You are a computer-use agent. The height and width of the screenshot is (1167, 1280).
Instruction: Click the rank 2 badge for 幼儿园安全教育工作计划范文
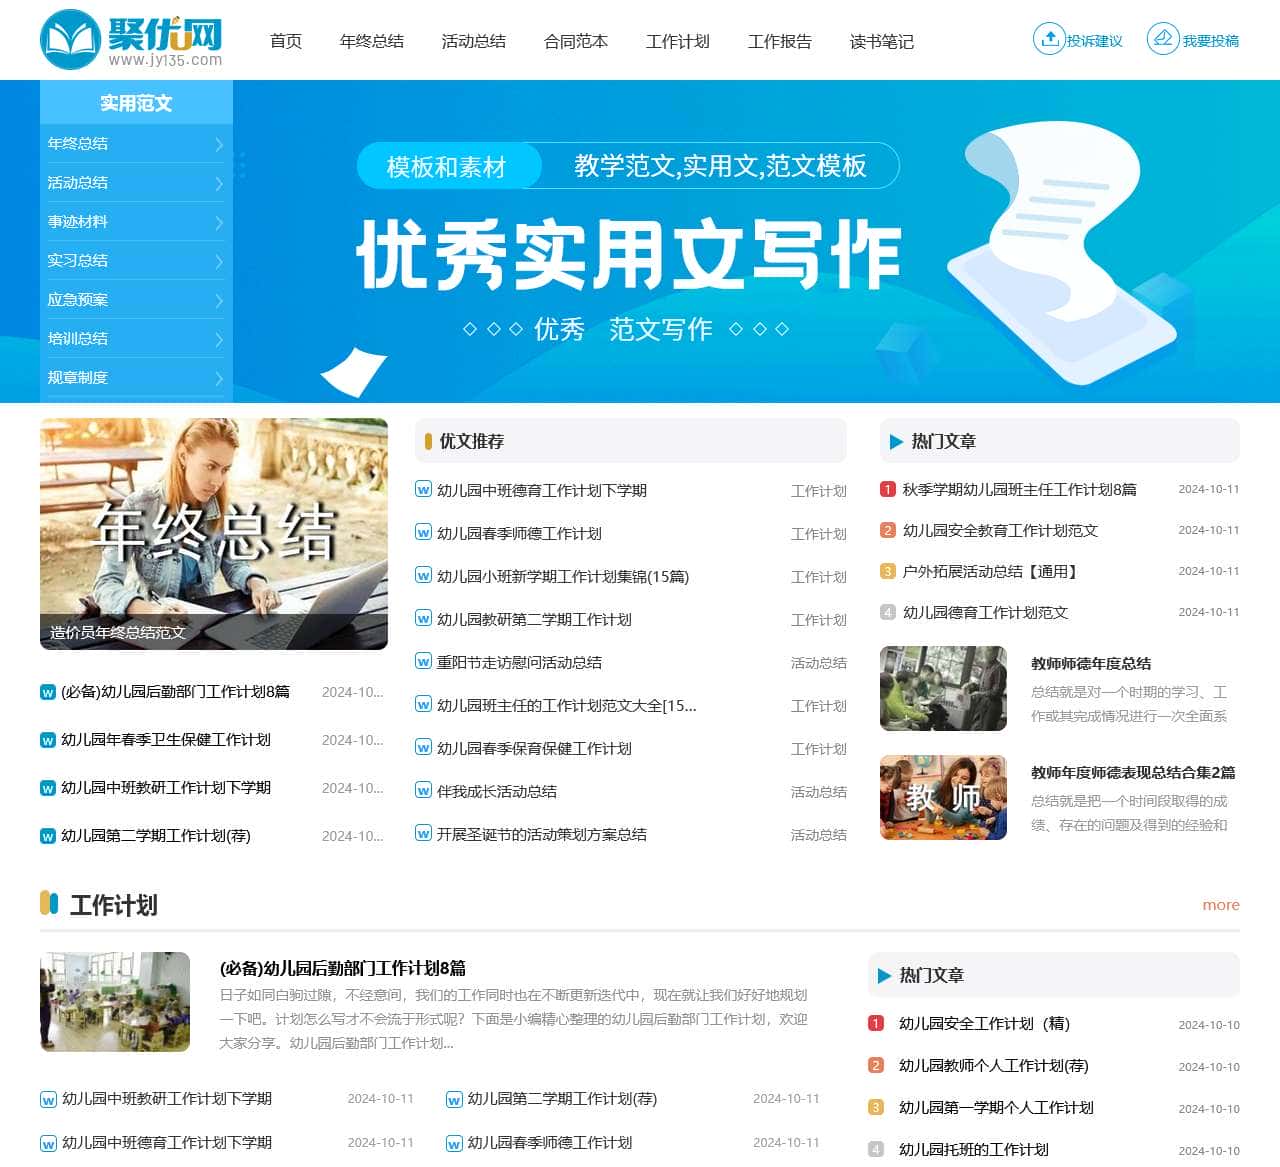tap(887, 530)
